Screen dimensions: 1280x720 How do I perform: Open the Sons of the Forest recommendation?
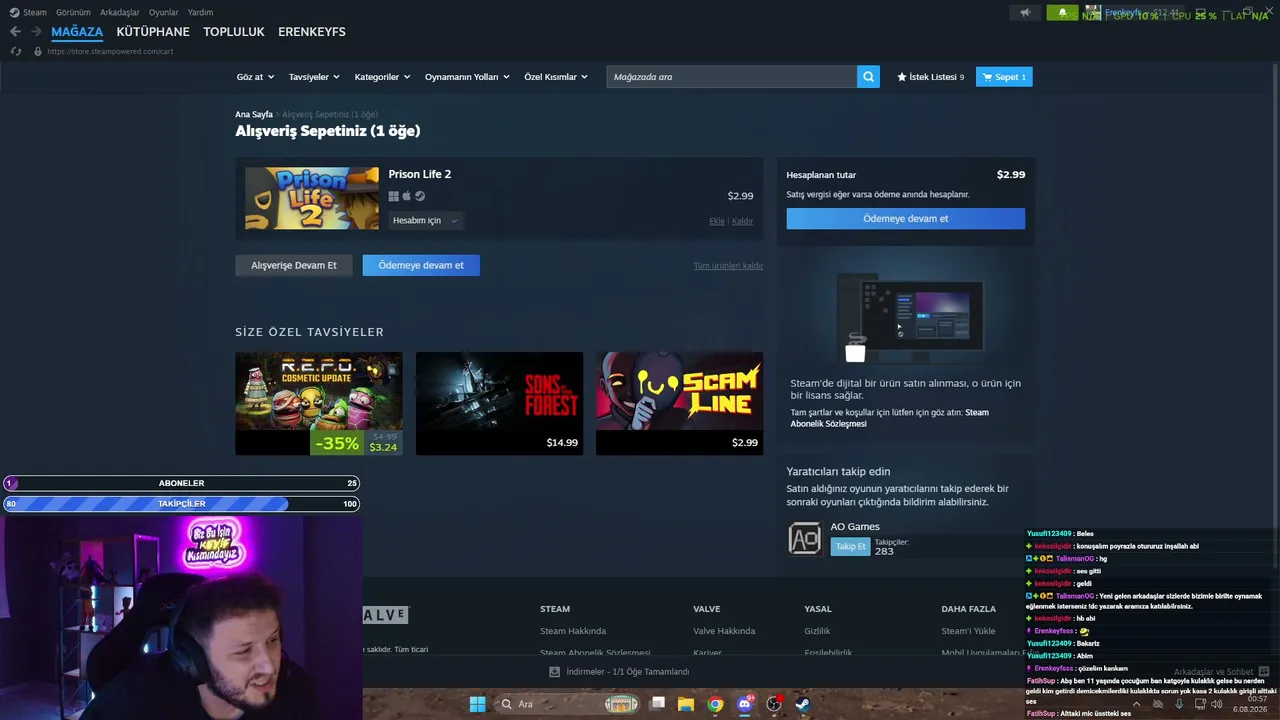click(499, 403)
